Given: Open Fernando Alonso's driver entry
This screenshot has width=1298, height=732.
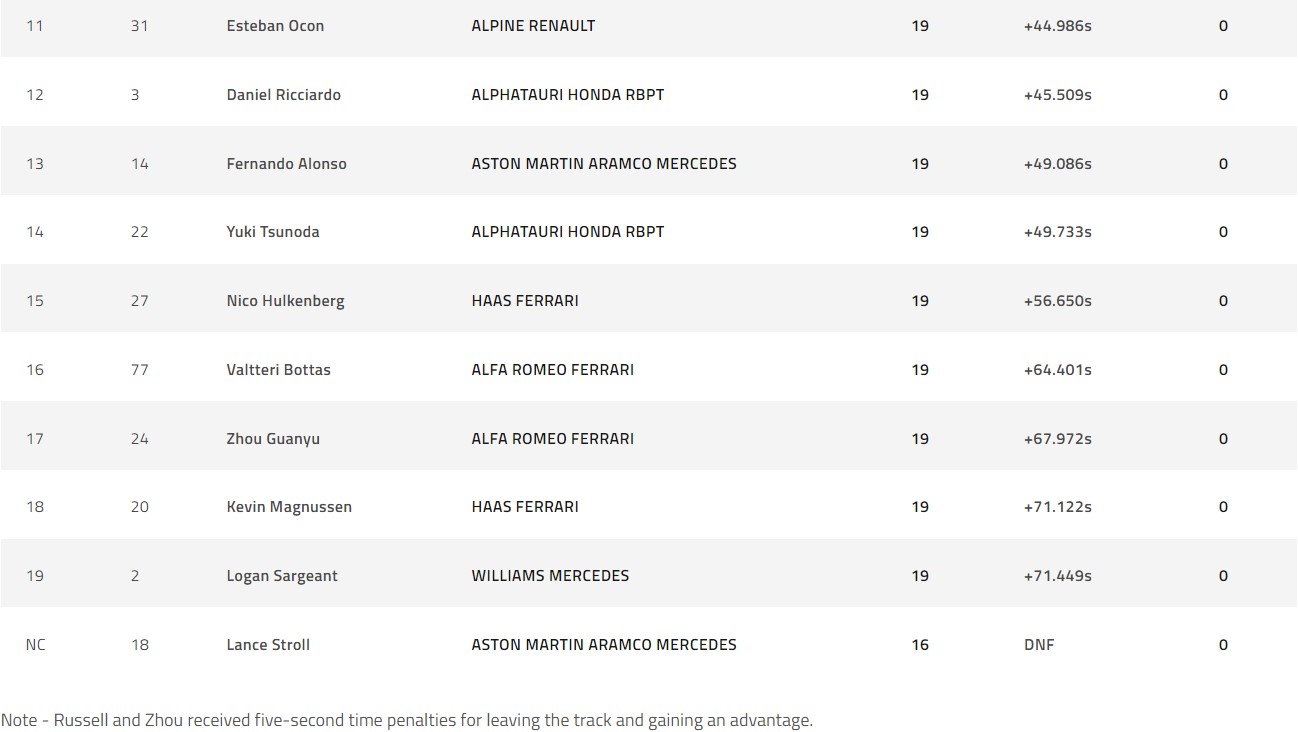Looking at the screenshot, I should click(286, 164).
